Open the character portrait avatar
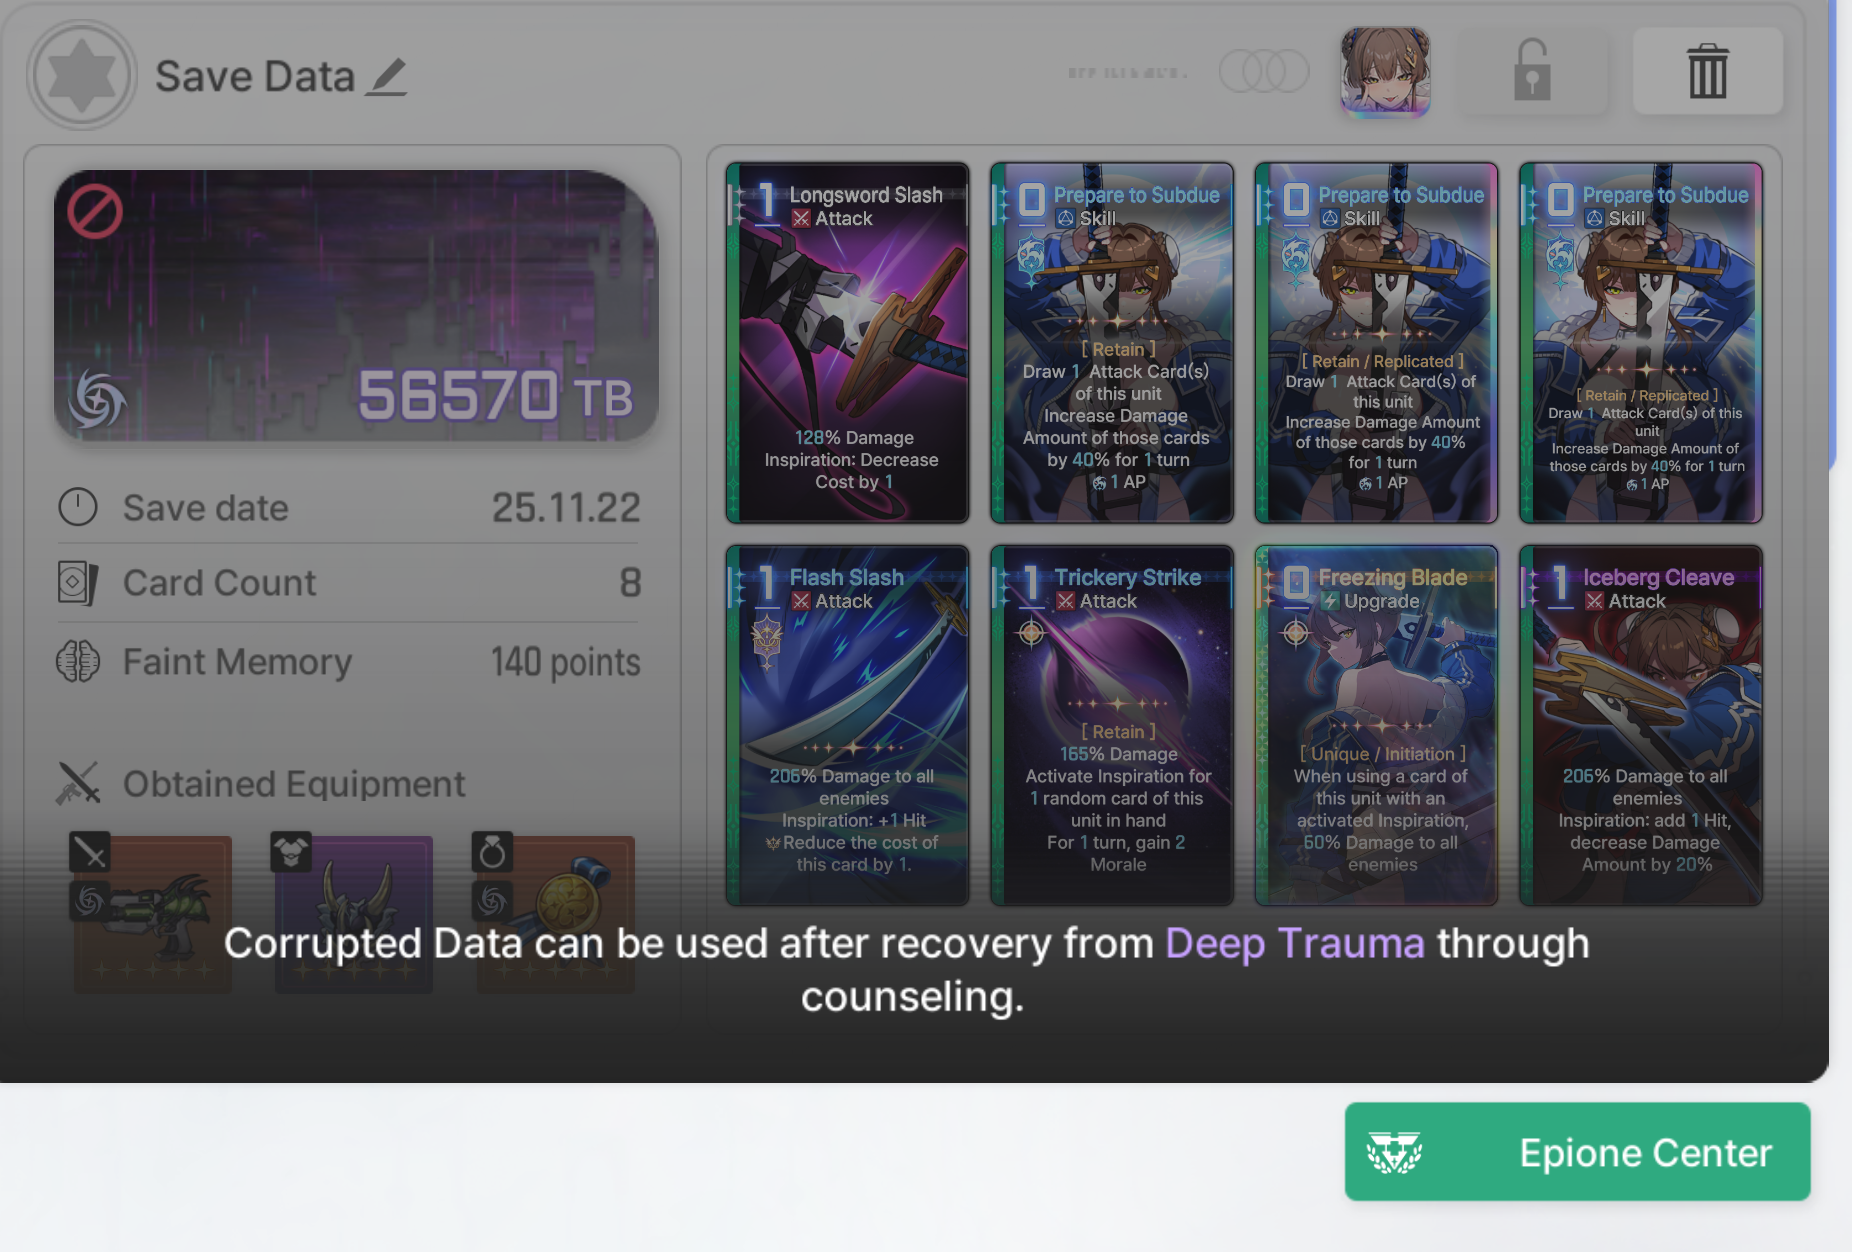This screenshot has width=1852, height=1252. (1385, 71)
